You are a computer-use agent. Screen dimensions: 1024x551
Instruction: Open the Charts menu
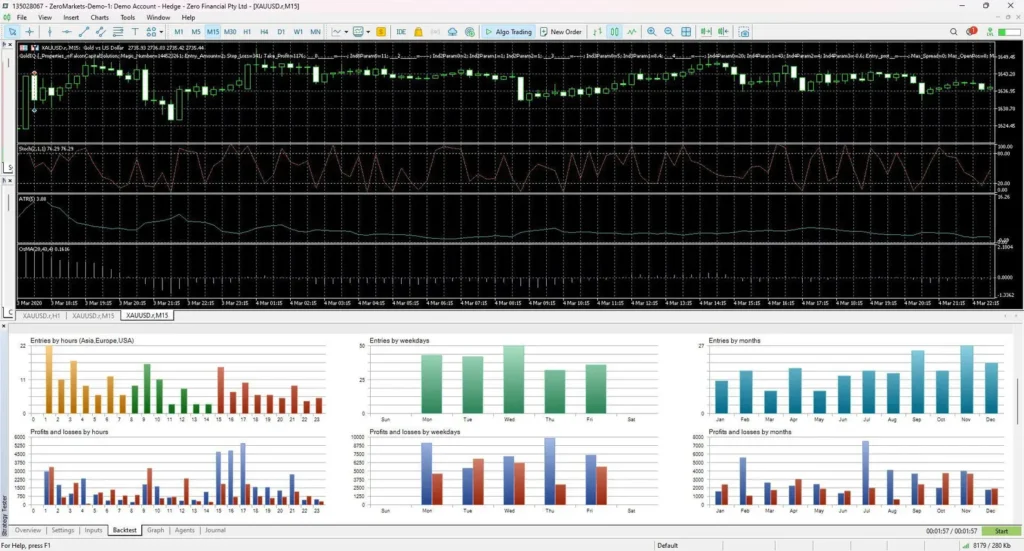coord(100,18)
